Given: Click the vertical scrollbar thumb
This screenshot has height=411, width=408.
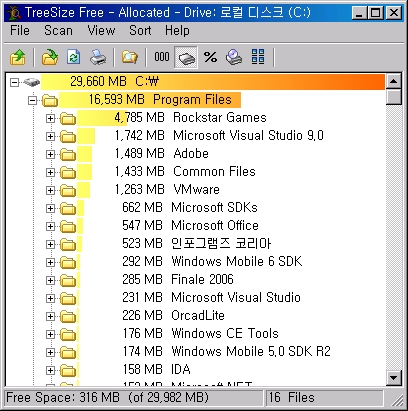Looking at the screenshot, I should tap(393, 97).
